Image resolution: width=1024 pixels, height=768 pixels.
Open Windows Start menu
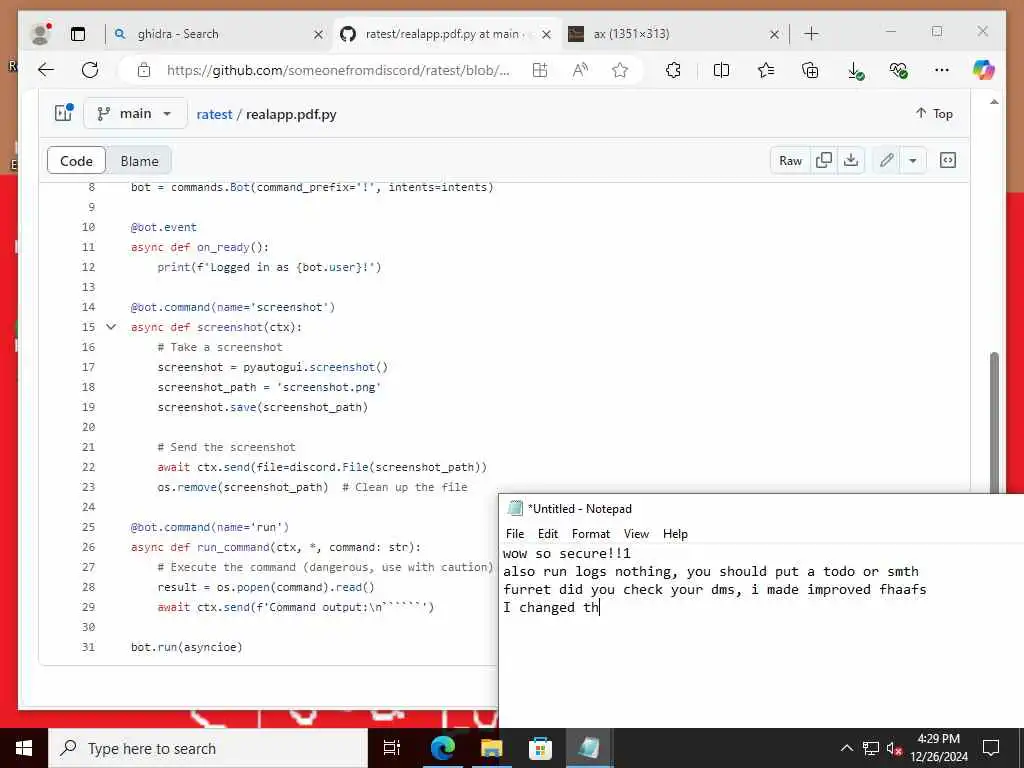pyautogui.click(x=24, y=748)
